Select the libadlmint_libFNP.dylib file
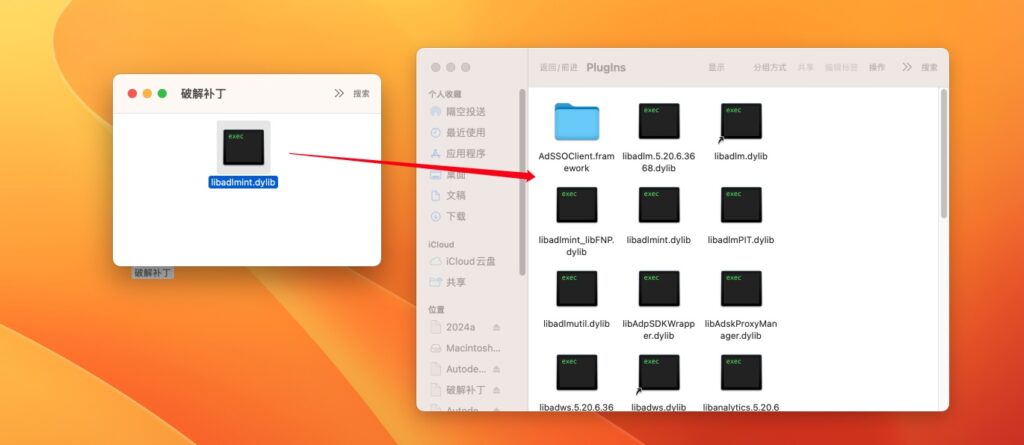 (x=577, y=205)
